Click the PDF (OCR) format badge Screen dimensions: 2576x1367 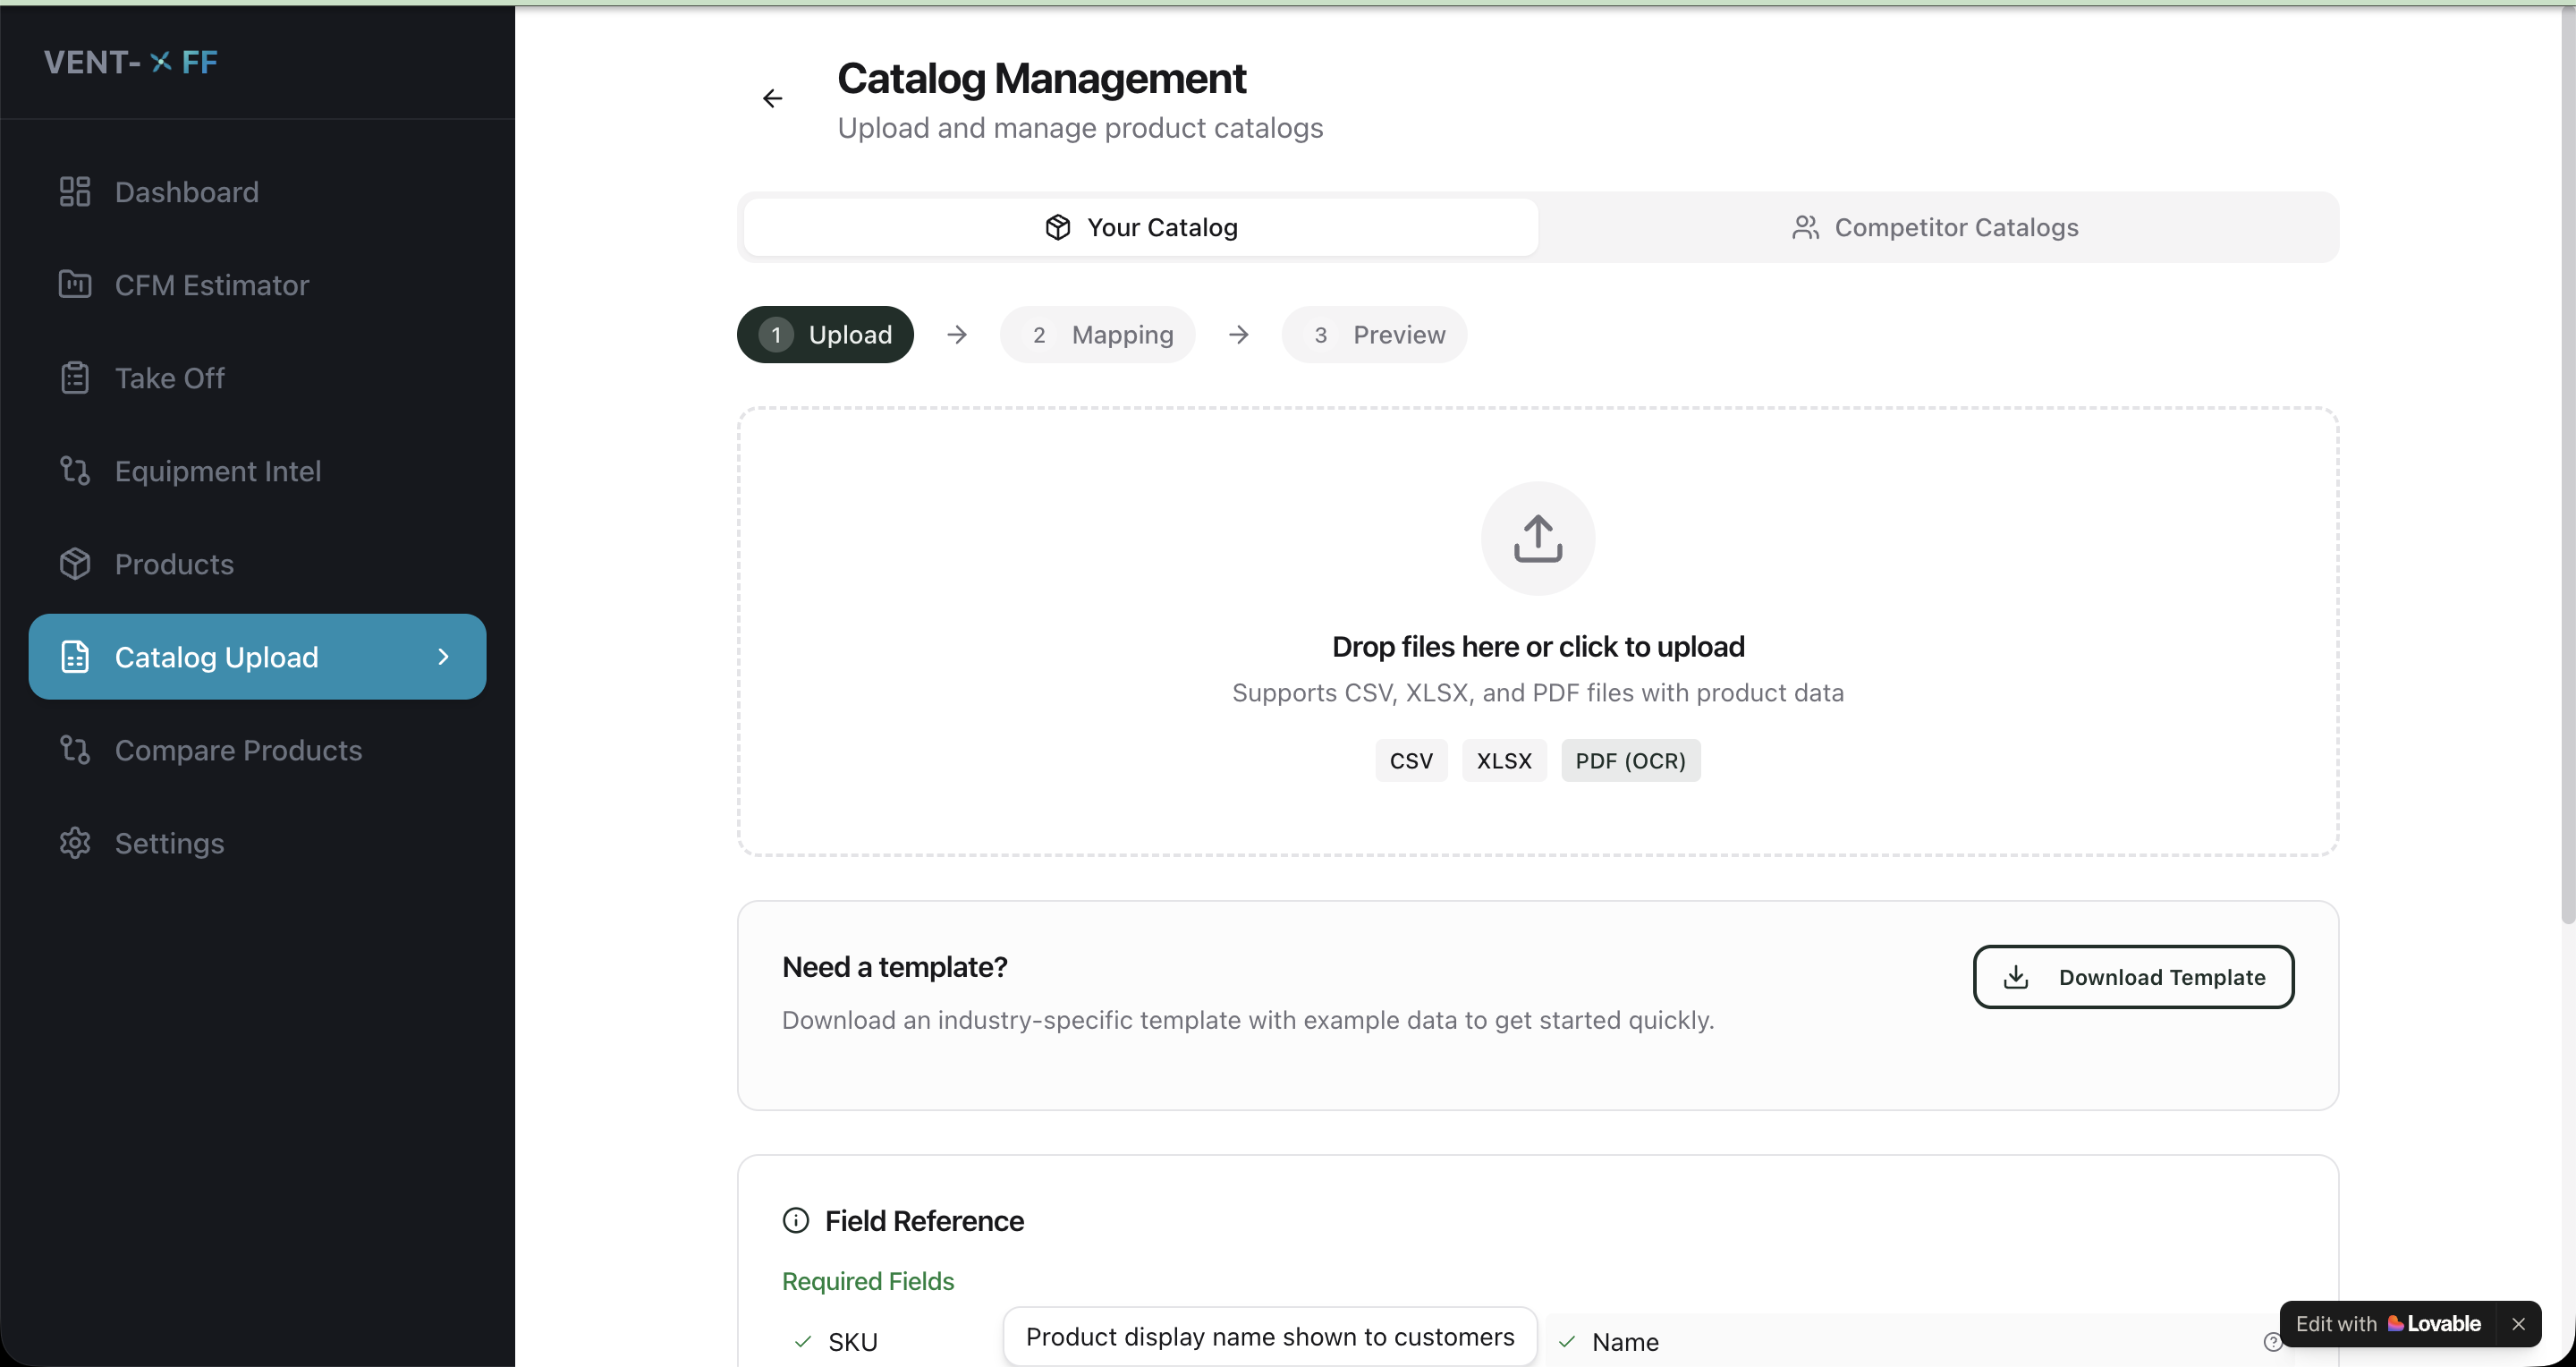[x=1630, y=761]
